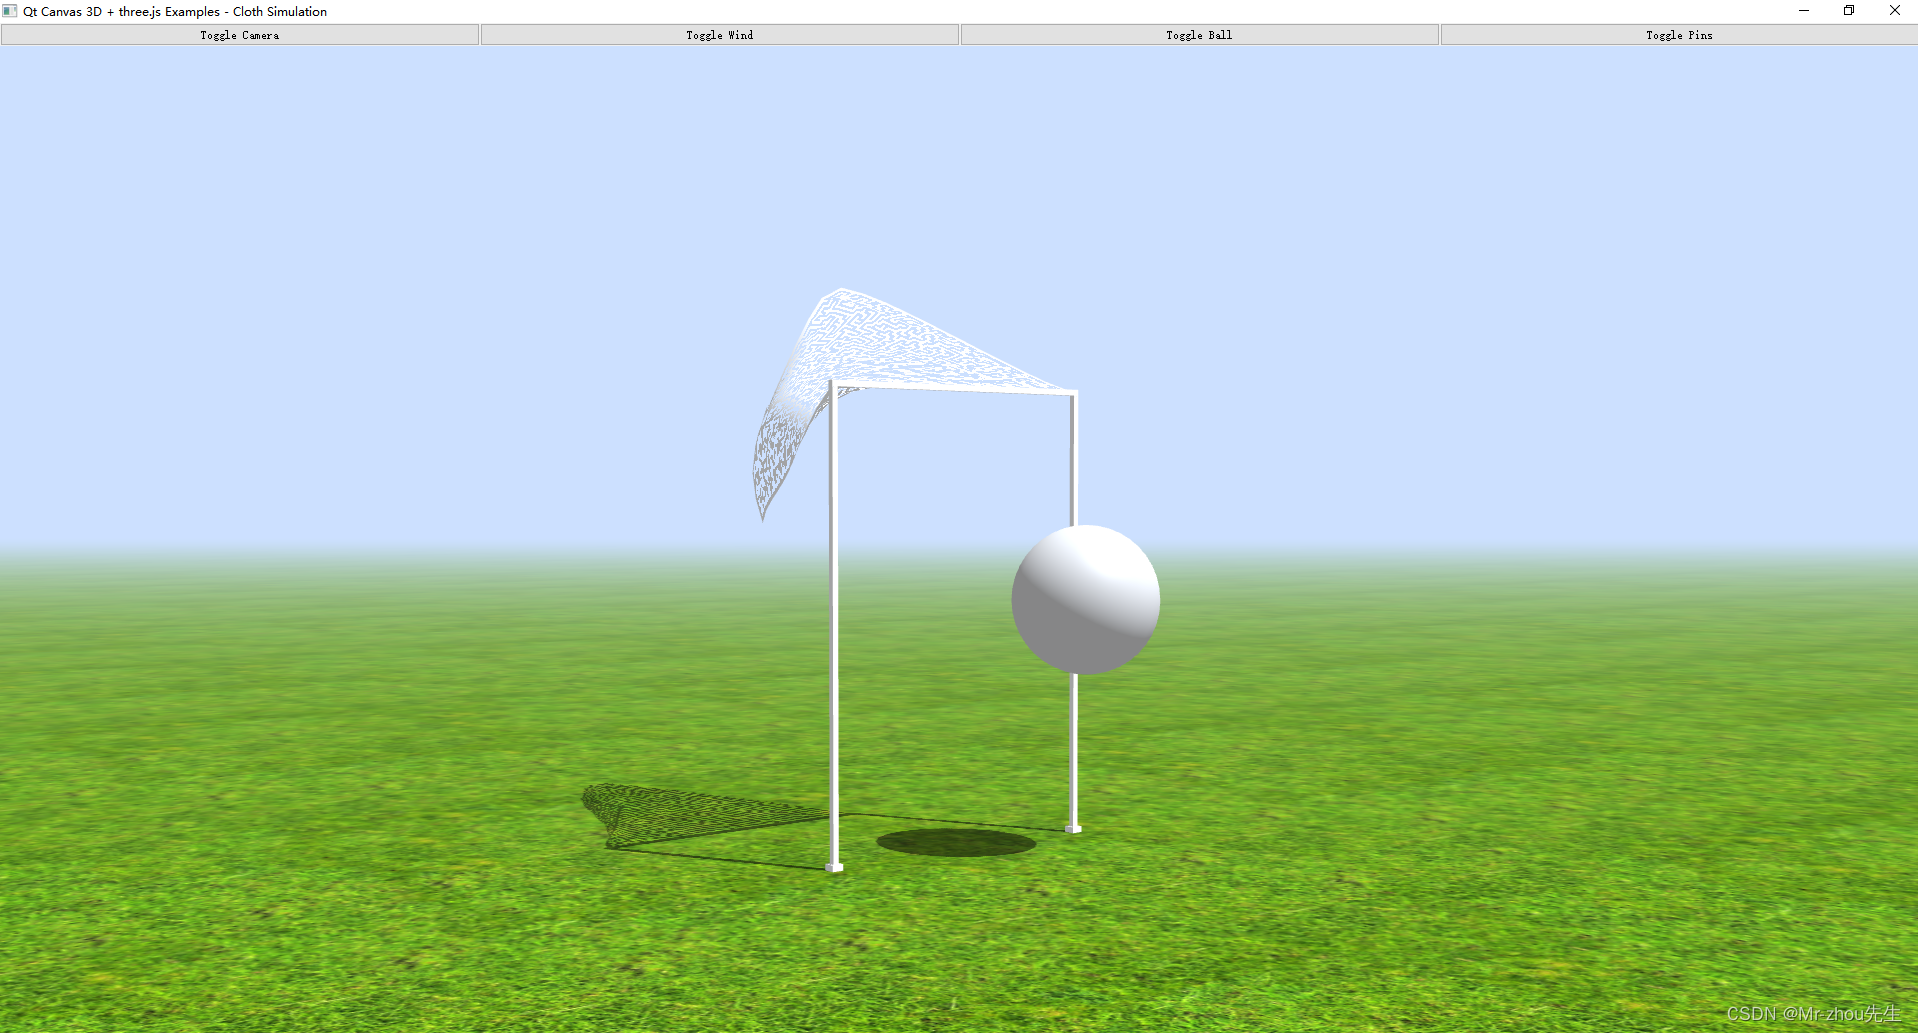Click the title bar text Cloth Simulation
This screenshot has height=1033, width=1918.
tap(280, 11)
